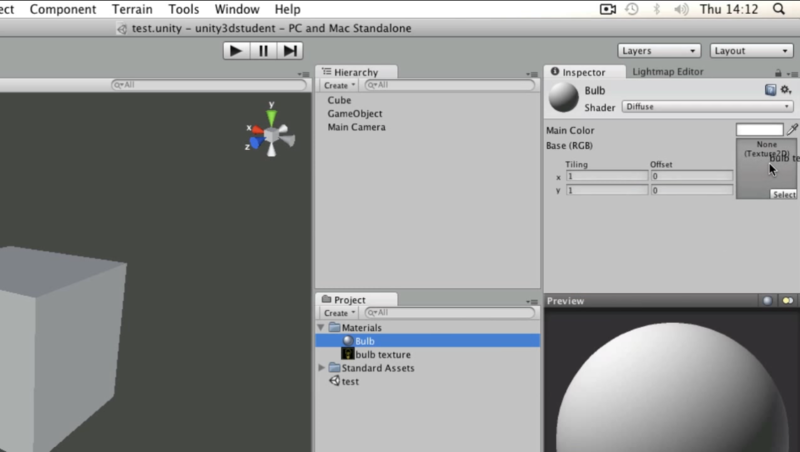Open the Window menu
Viewport: 800px width, 452px height.
pos(237,9)
